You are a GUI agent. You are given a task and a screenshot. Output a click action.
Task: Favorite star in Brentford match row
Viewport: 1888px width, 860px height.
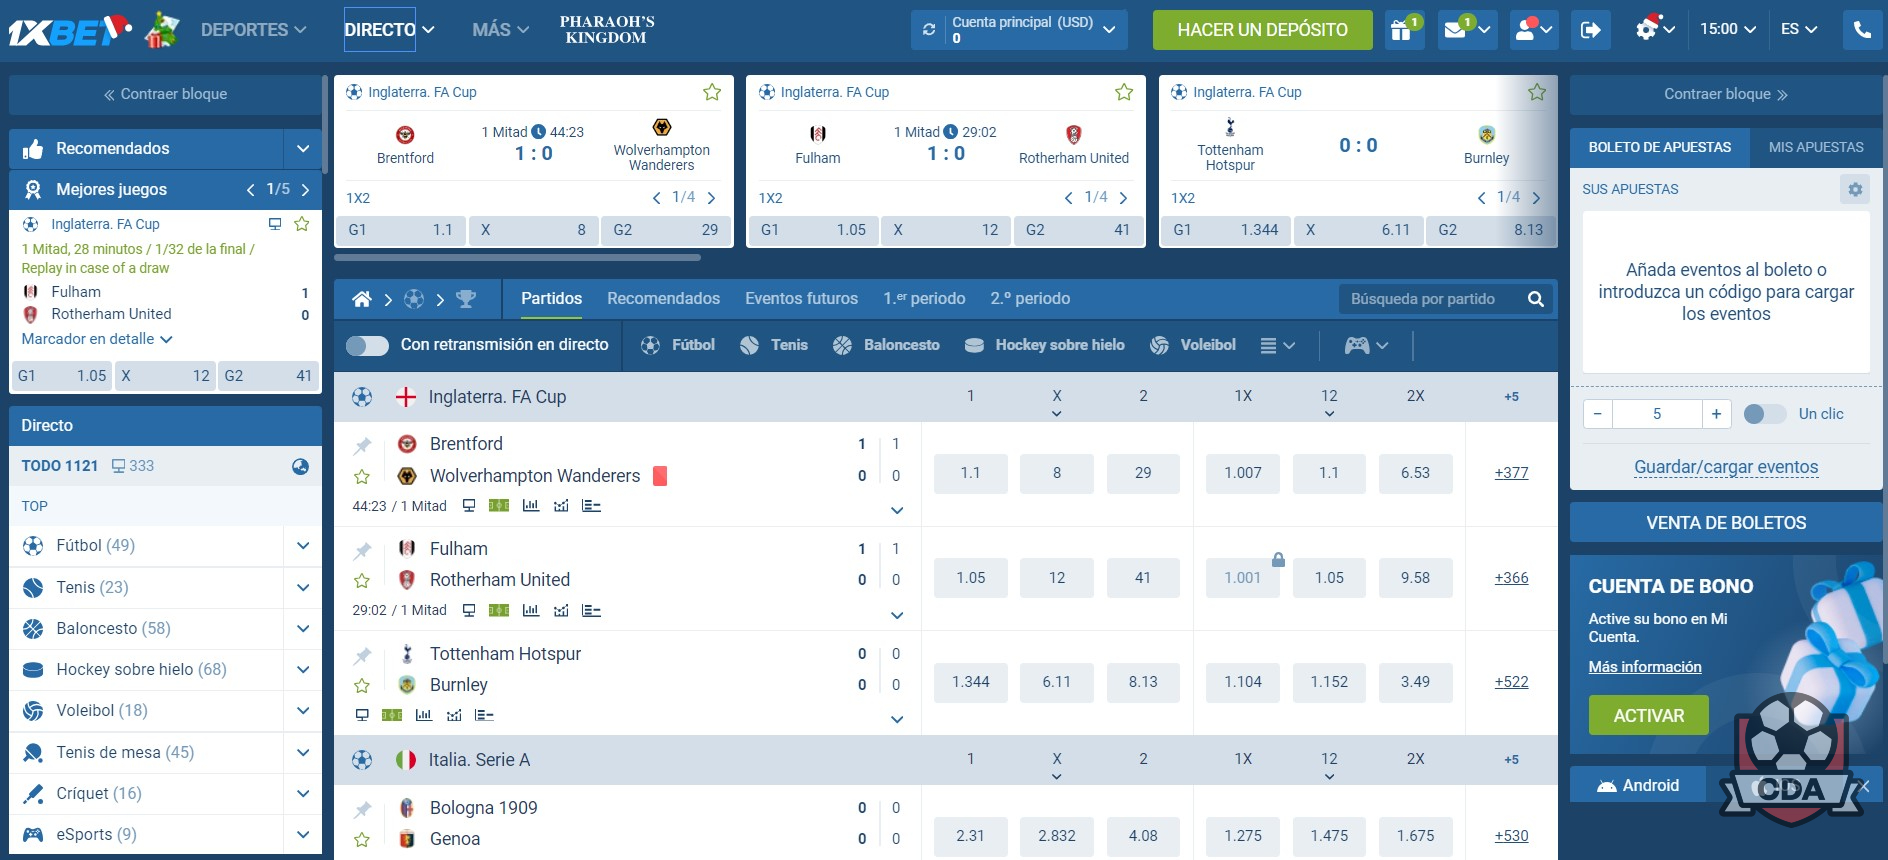362,477
